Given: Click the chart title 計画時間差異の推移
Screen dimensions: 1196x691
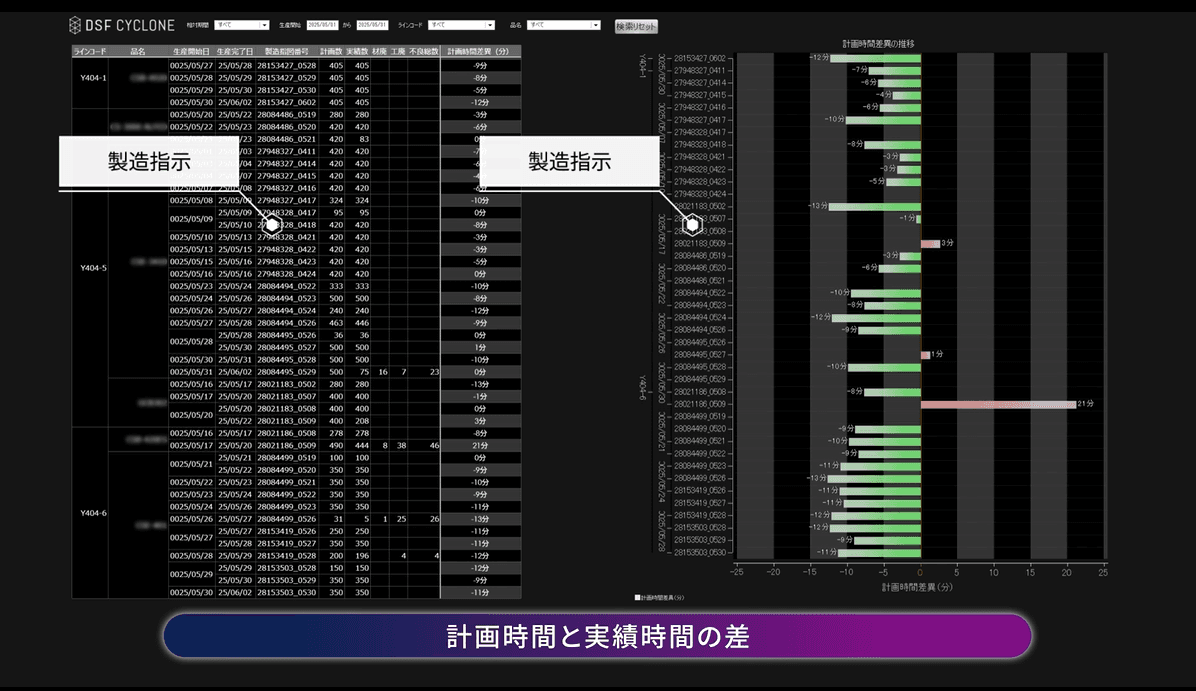Looking at the screenshot, I should click(878, 44).
